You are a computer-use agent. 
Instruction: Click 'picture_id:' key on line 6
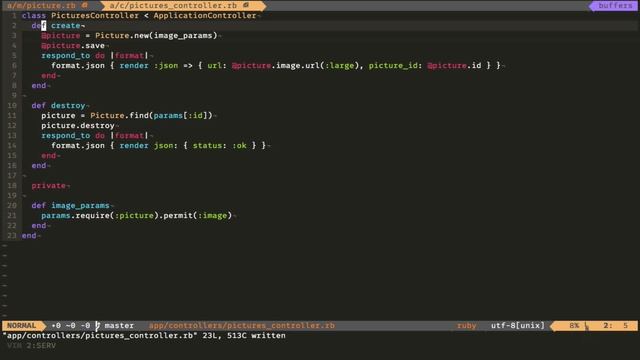(x=395, y=66)
